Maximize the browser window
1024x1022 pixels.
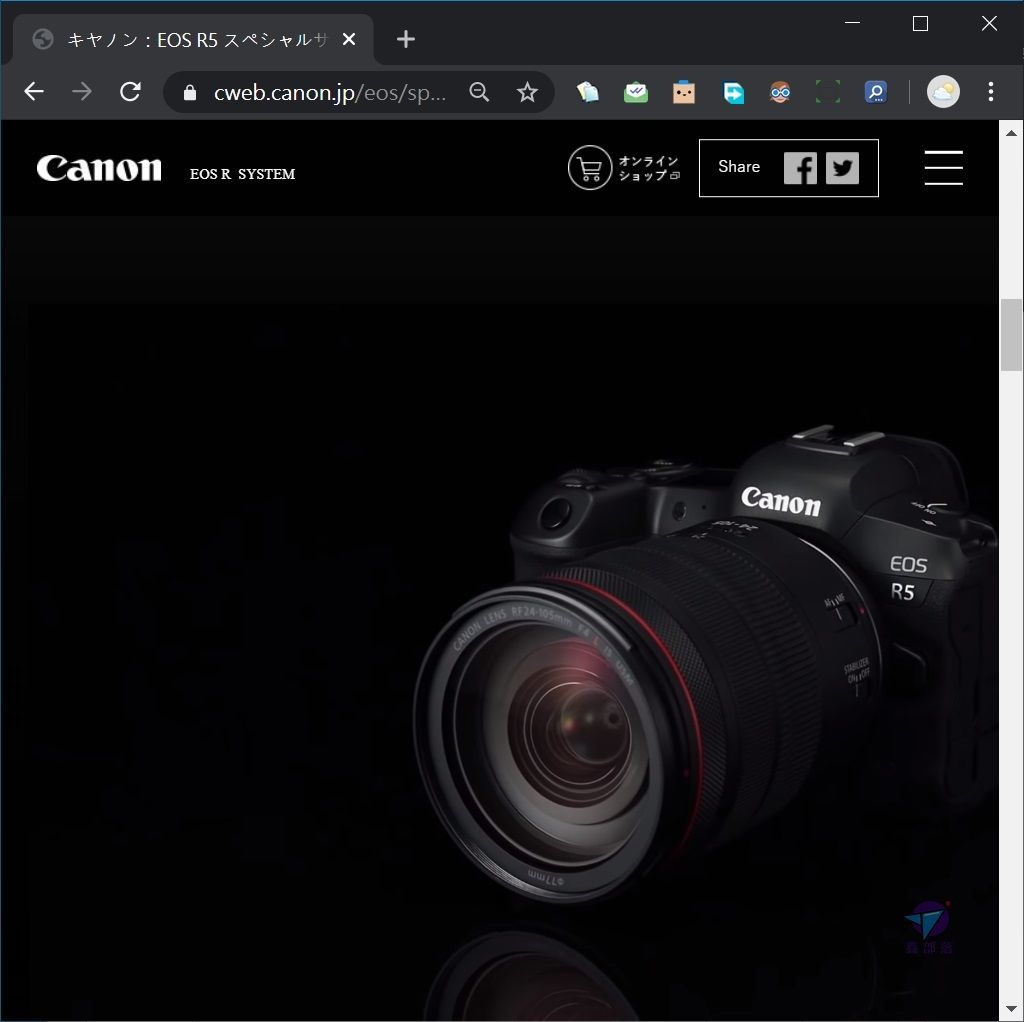coord(920,24)
